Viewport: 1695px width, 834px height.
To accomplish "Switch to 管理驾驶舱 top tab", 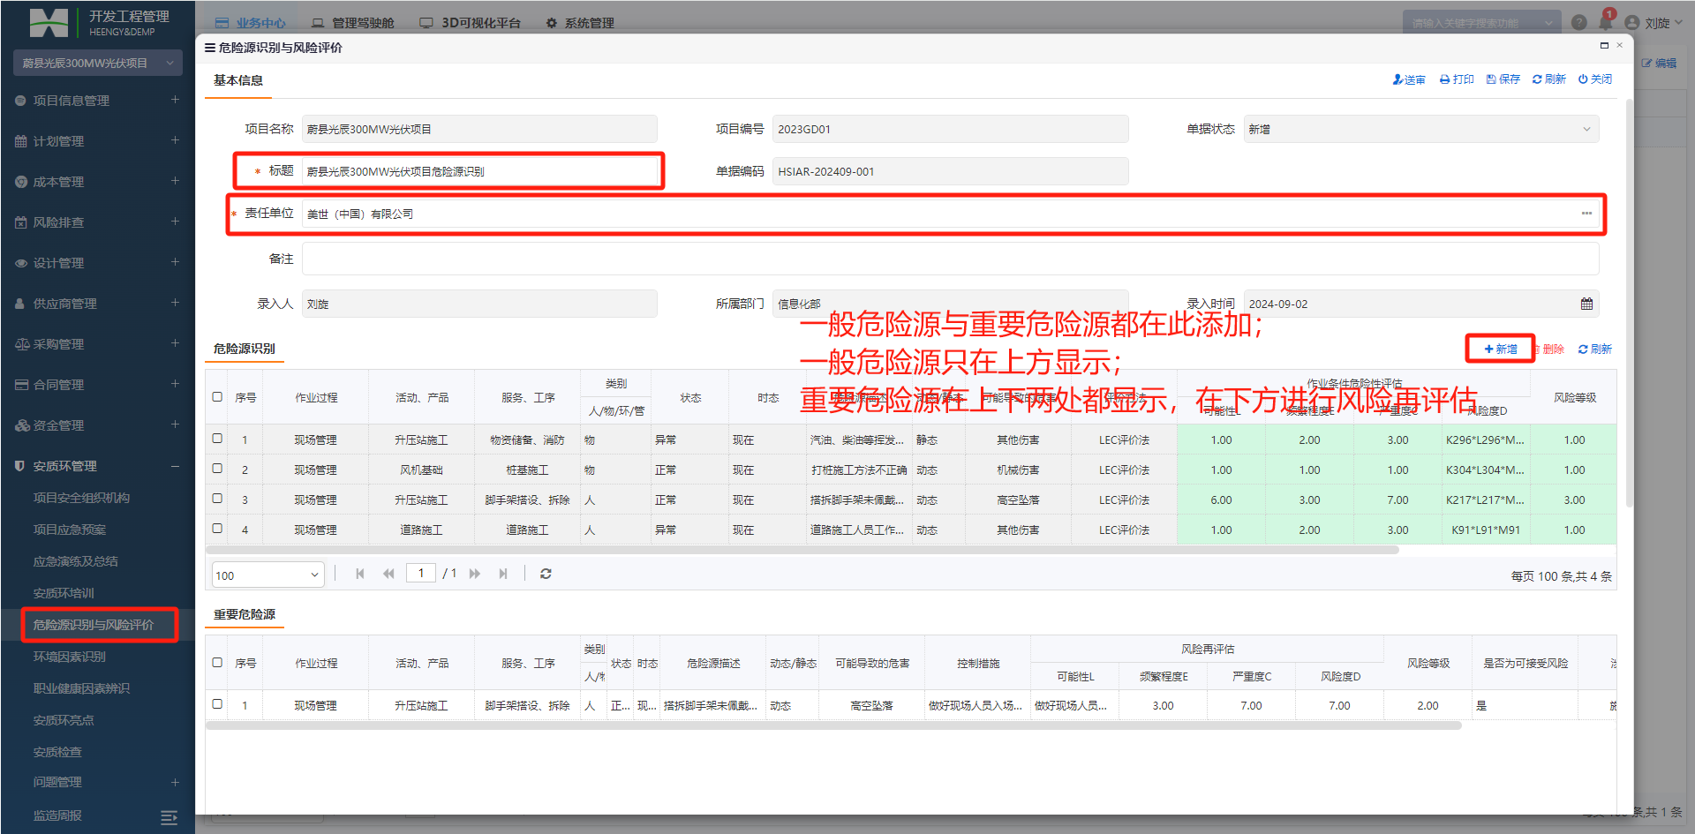I will coord(353,23).
